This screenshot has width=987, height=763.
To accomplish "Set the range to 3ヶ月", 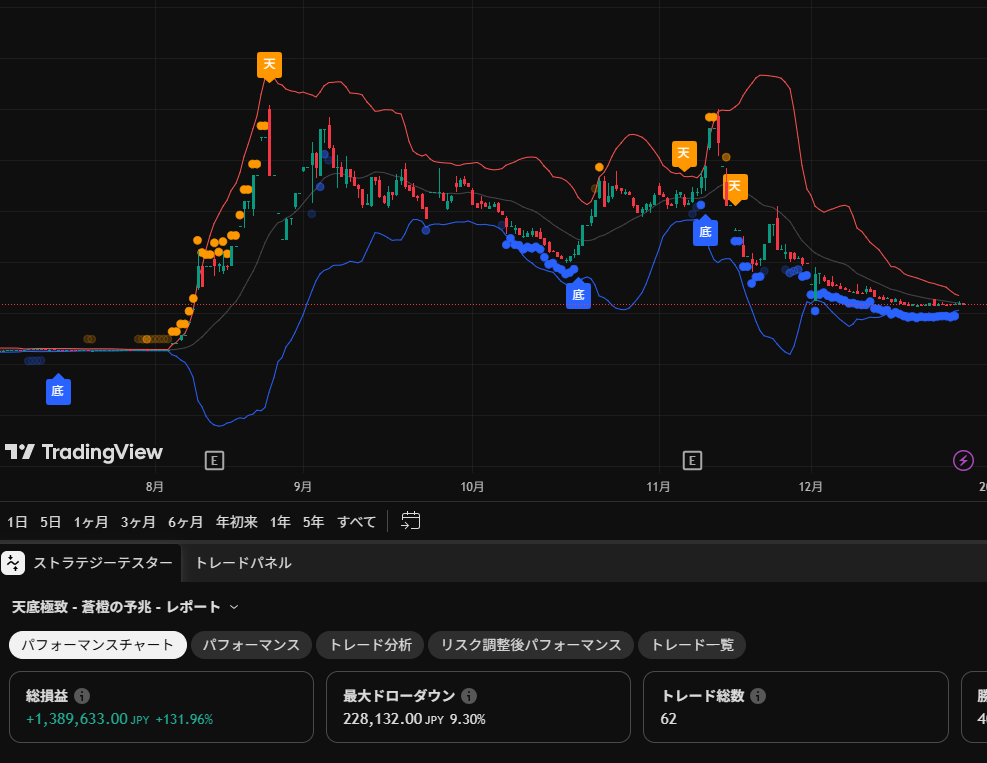I will (x=138, y=522).
